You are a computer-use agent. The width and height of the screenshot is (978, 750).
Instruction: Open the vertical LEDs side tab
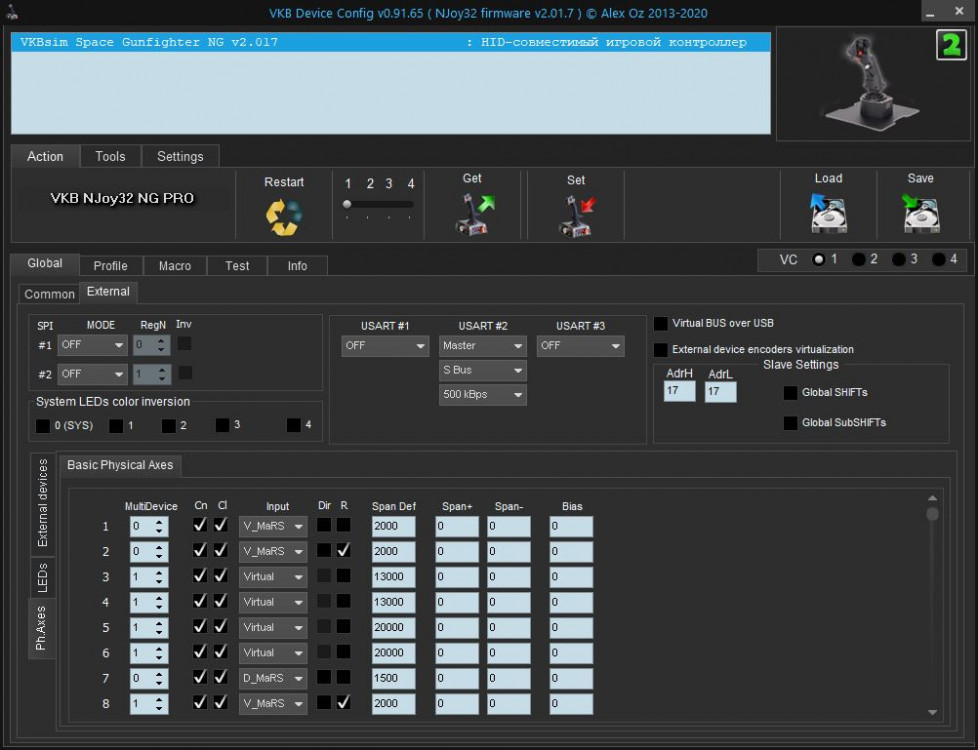tap(42, 577)
